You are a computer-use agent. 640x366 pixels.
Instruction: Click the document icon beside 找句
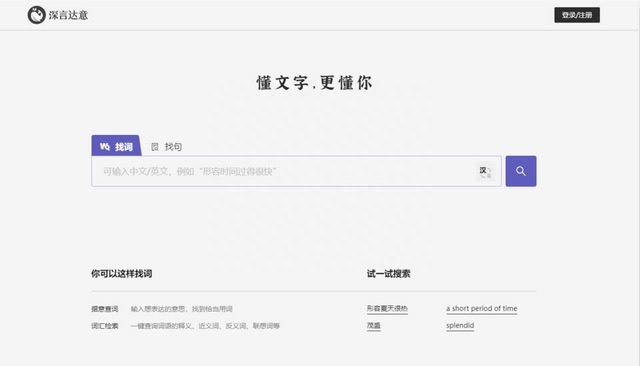155,147
